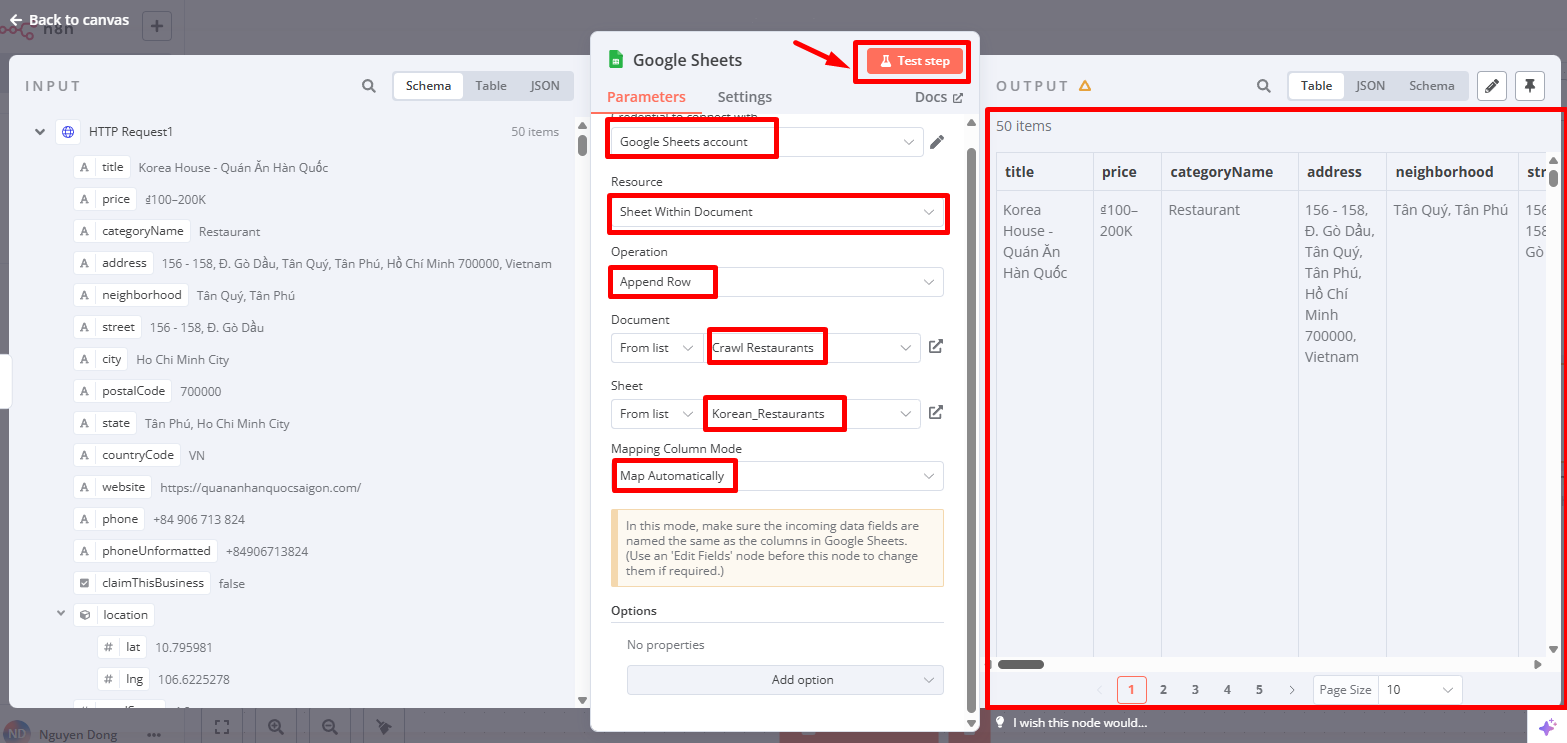Click the output panel search icon
The height and width of the screenshot is (743, 1567).
(x=1264, y=86)
